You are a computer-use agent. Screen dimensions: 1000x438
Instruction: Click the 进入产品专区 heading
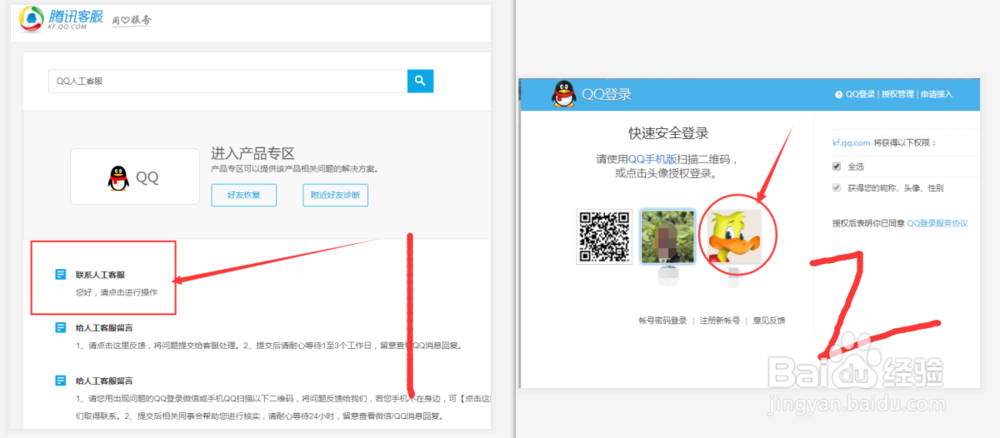(253, 153)
